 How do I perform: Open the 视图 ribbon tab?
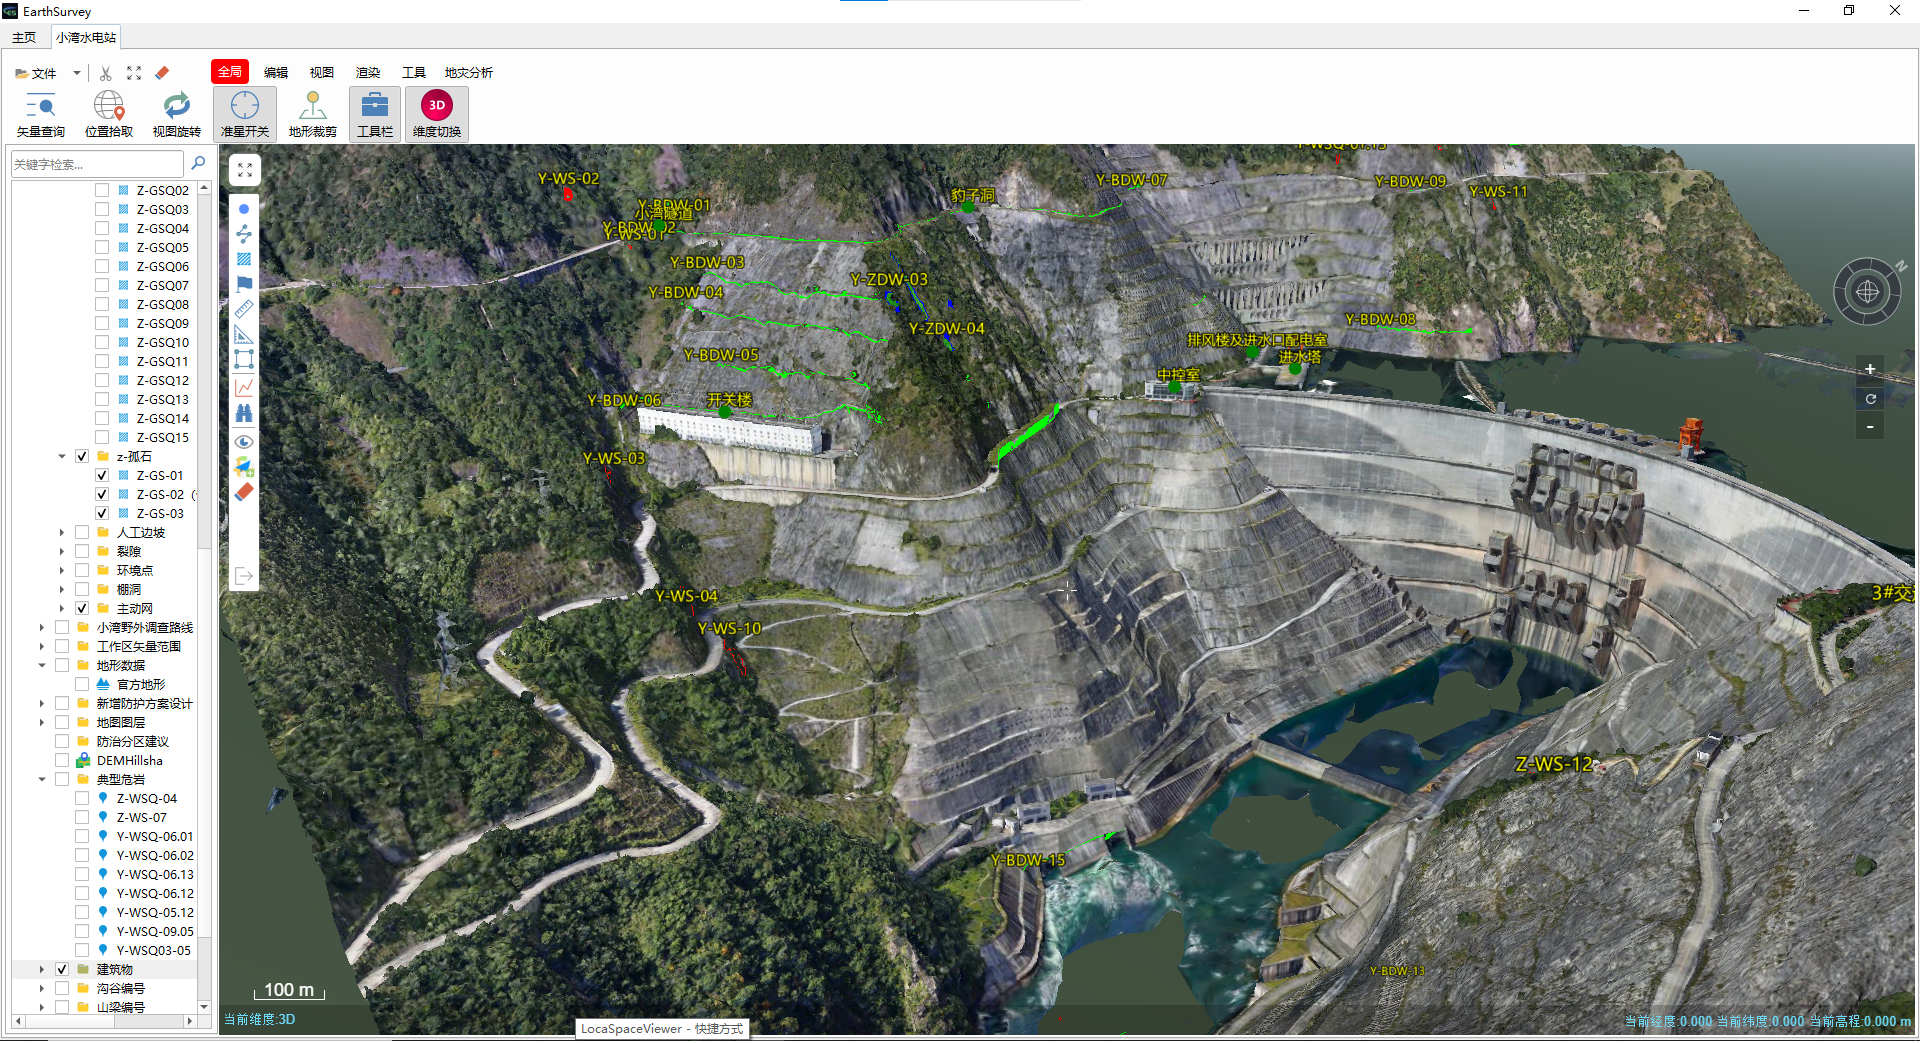[322, 72]
